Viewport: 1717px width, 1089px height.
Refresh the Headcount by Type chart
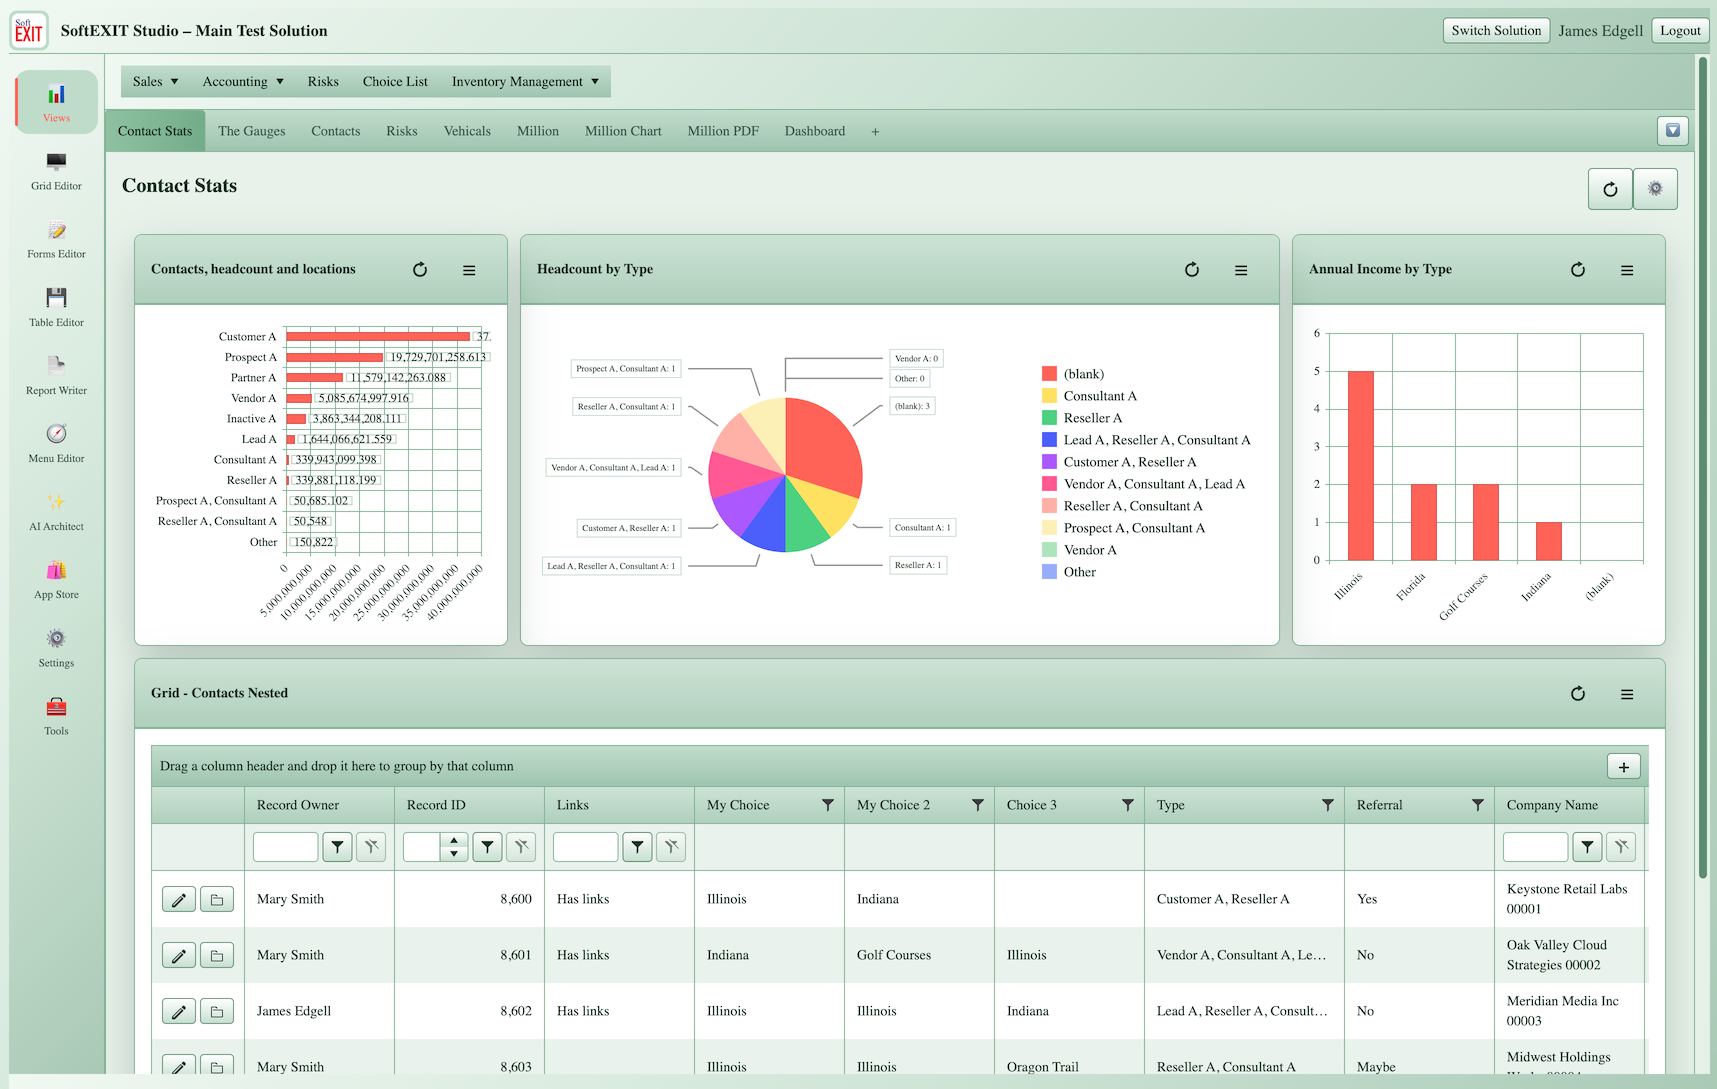[x=1192, y=270]
